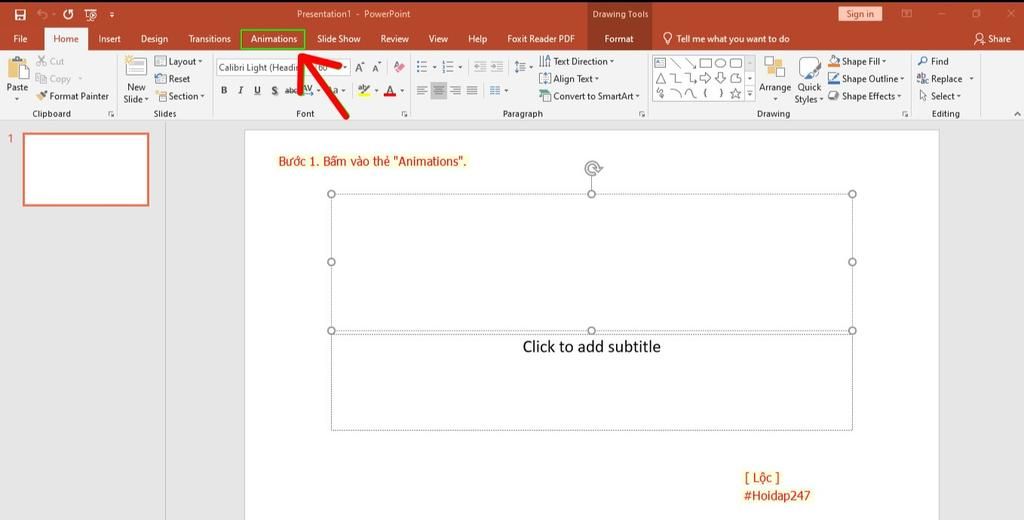Click the Clear All Formatting icon
Screen dimensions: 1024x520
coord(399,67)
